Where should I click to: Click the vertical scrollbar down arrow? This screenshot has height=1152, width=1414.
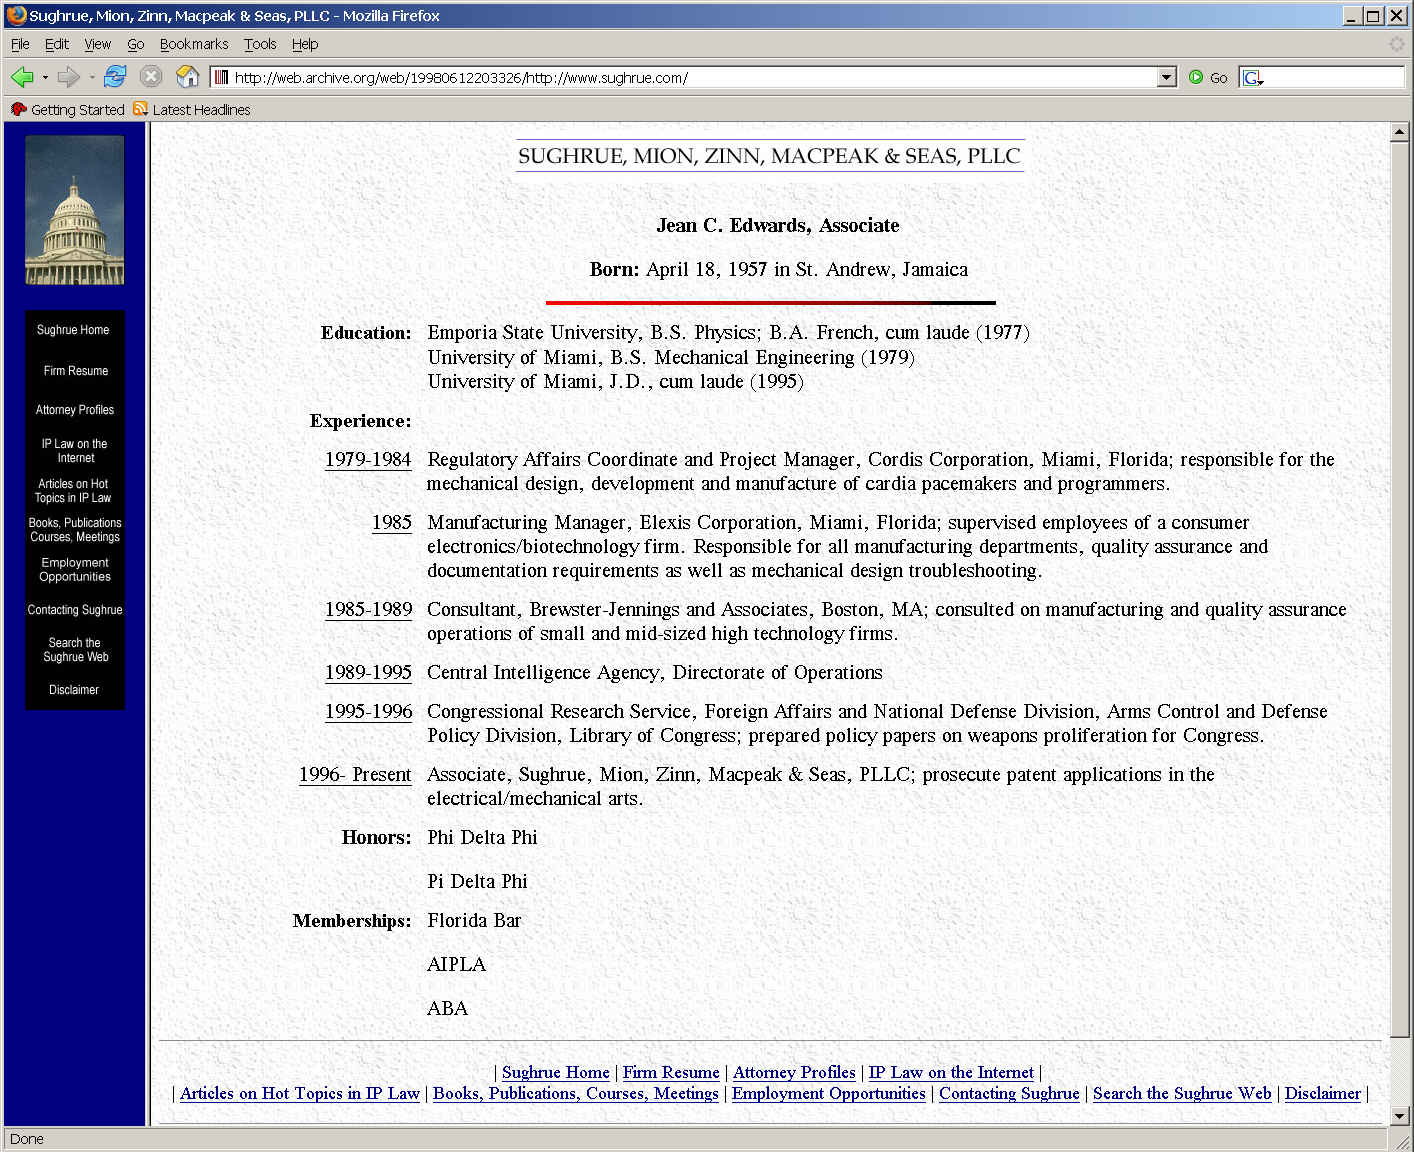[1399, 1115]
